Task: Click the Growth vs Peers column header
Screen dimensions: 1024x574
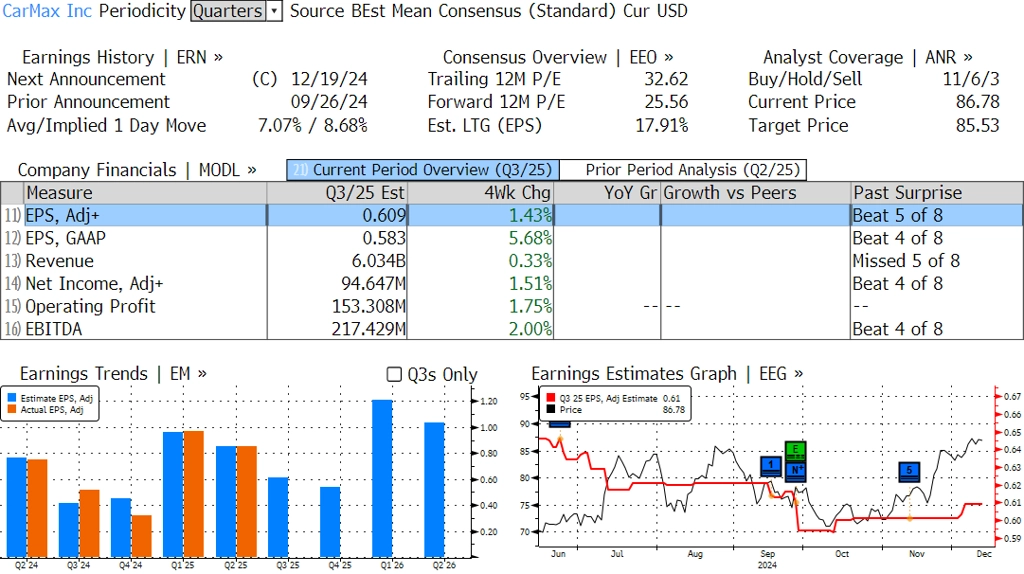Action: (756, 193)
